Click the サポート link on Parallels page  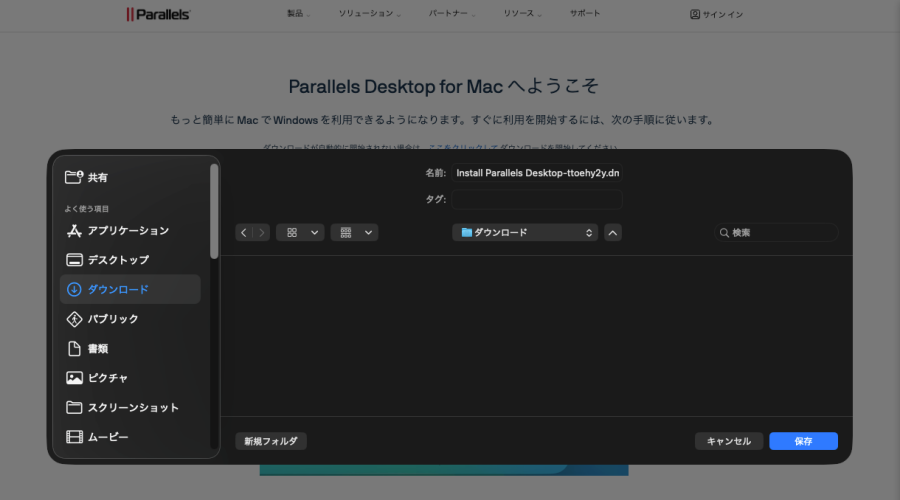585,13
